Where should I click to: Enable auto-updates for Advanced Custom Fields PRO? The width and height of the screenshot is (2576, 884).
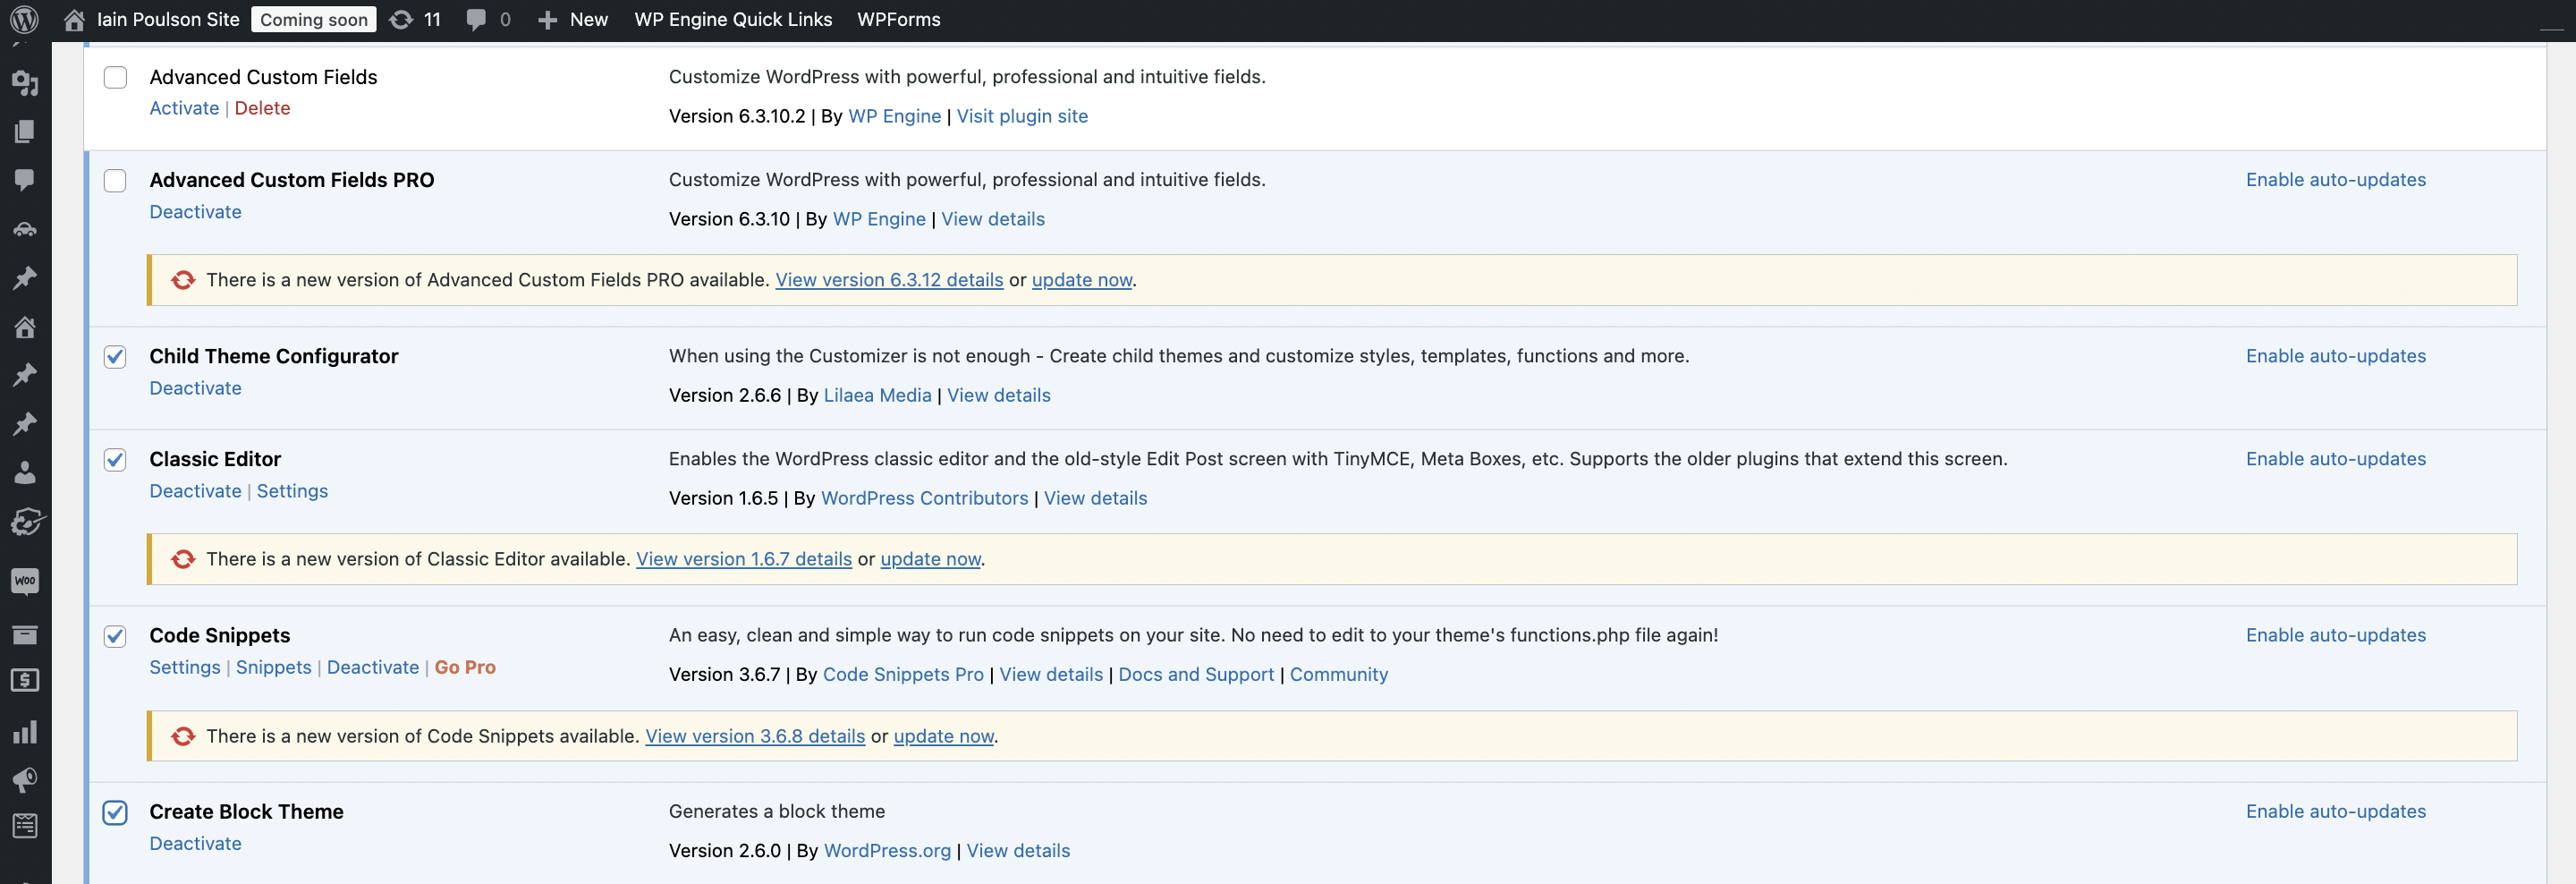pos(2336,180)
